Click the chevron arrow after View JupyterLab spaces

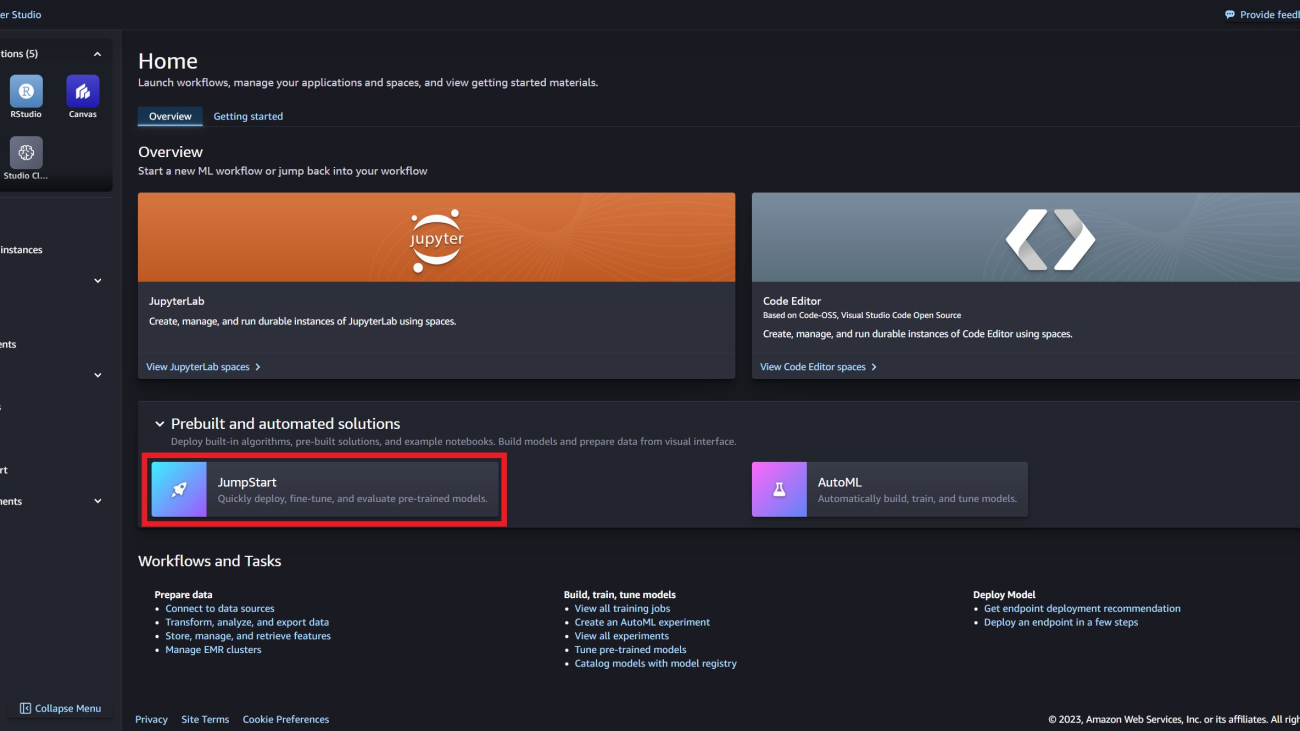258,367
